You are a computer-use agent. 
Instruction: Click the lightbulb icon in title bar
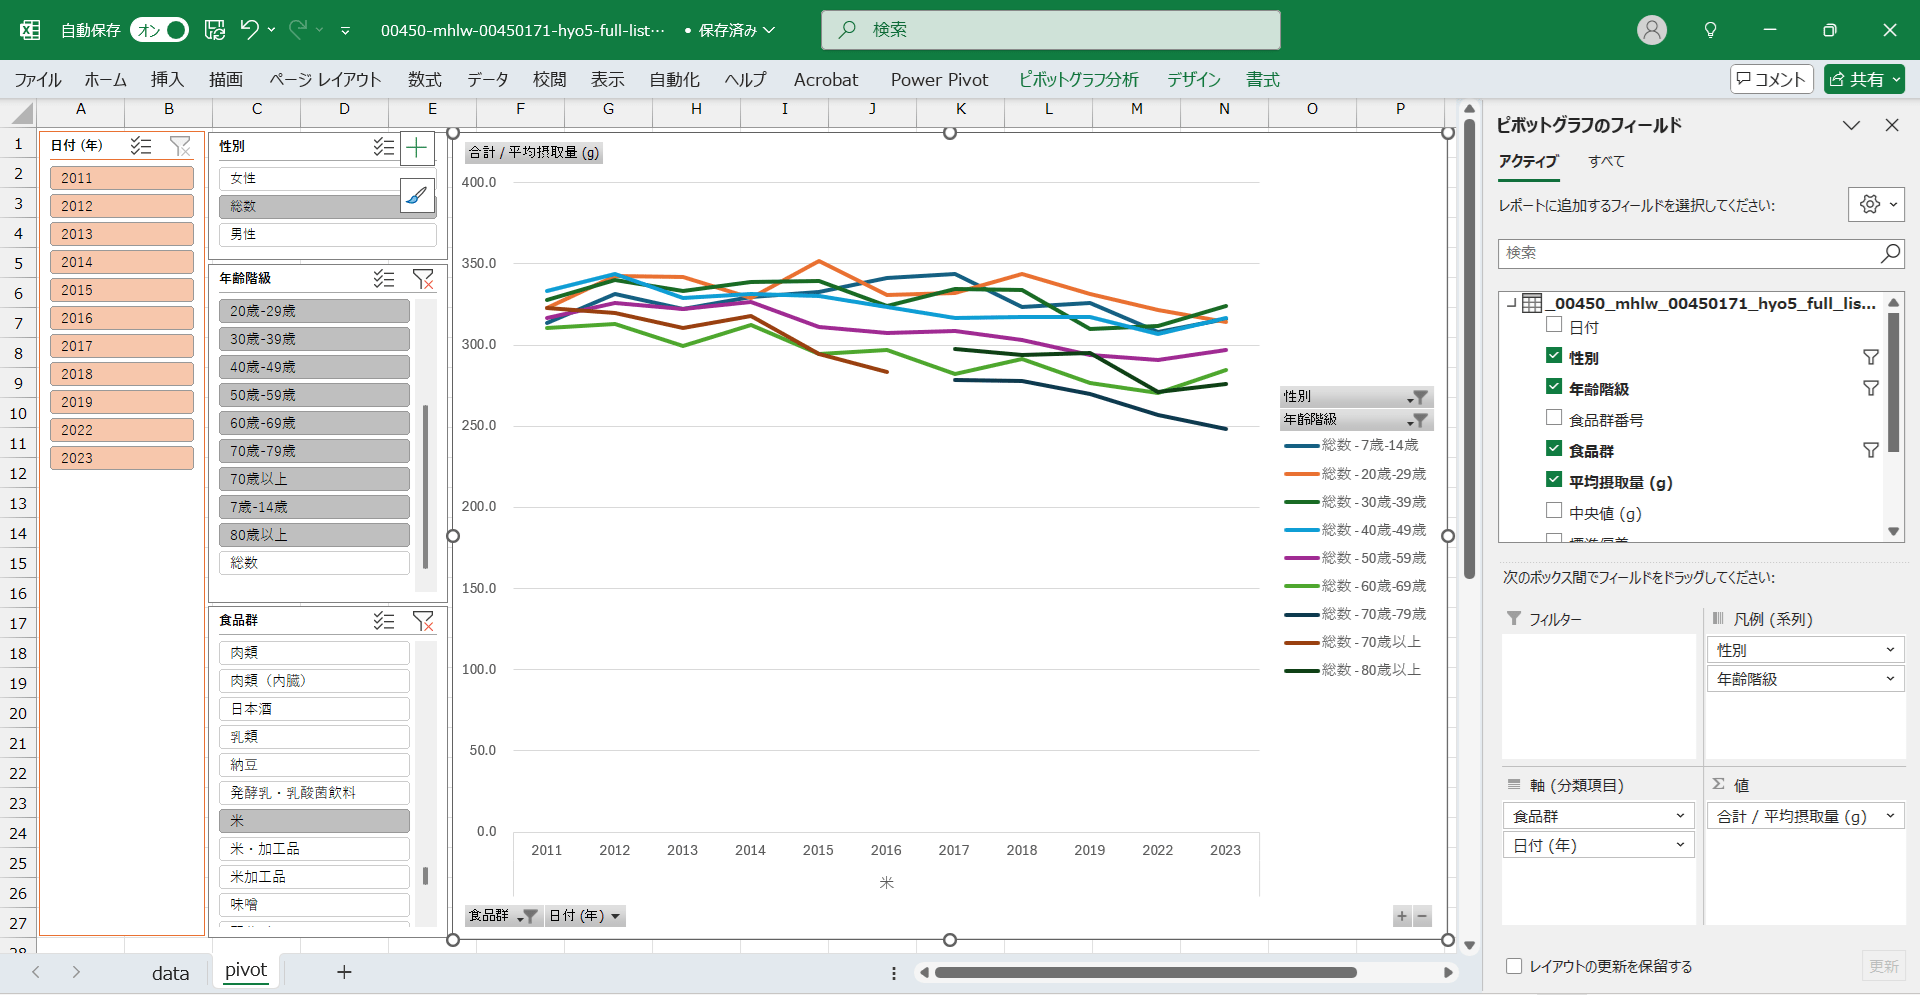(1710, 30)
